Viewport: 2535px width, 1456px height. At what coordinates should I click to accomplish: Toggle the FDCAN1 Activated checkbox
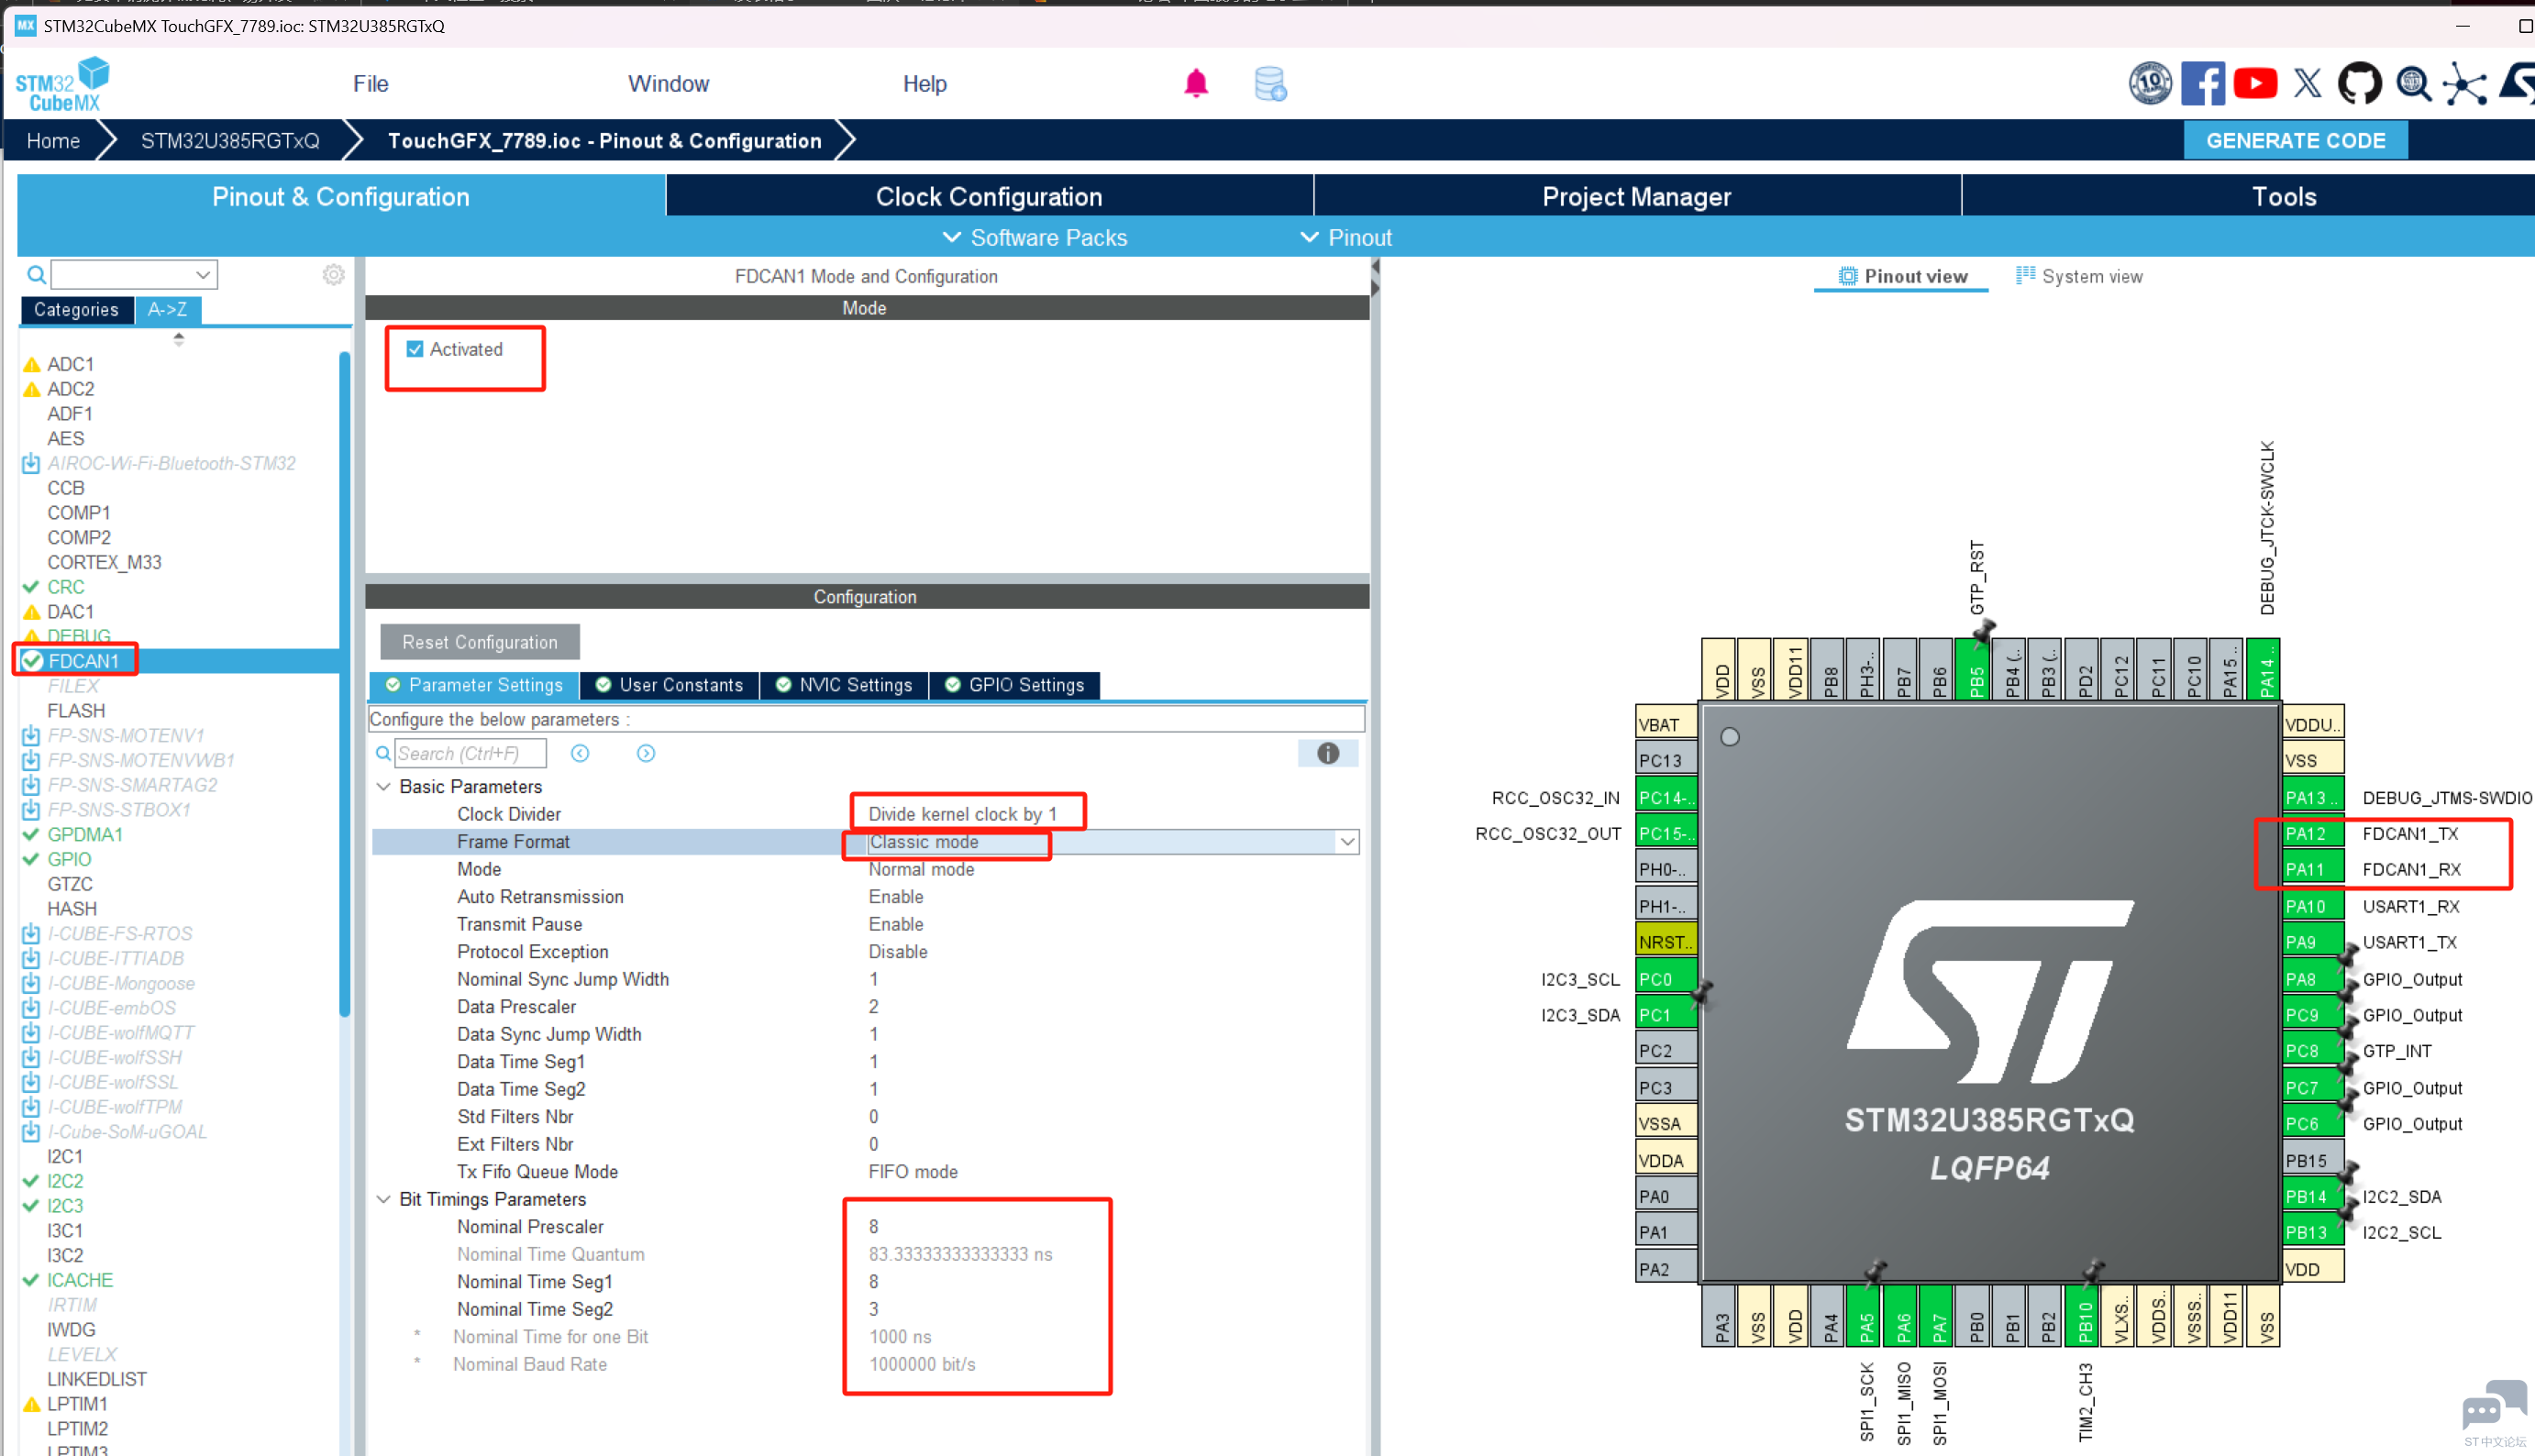click(x=414, y=349)
